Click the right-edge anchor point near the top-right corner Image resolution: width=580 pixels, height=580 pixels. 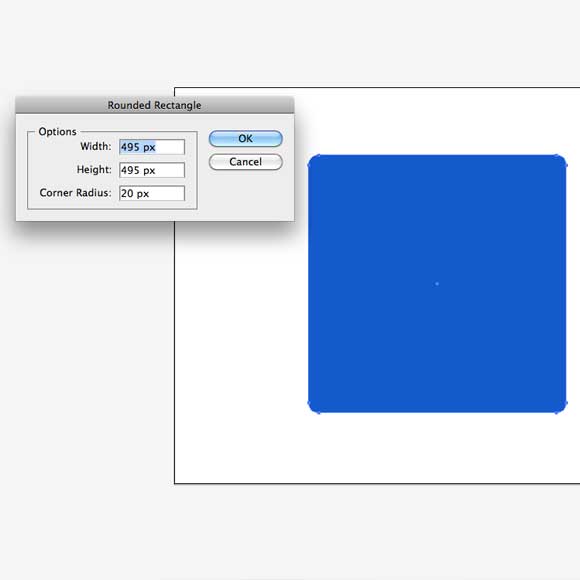(x=566, y=165)
